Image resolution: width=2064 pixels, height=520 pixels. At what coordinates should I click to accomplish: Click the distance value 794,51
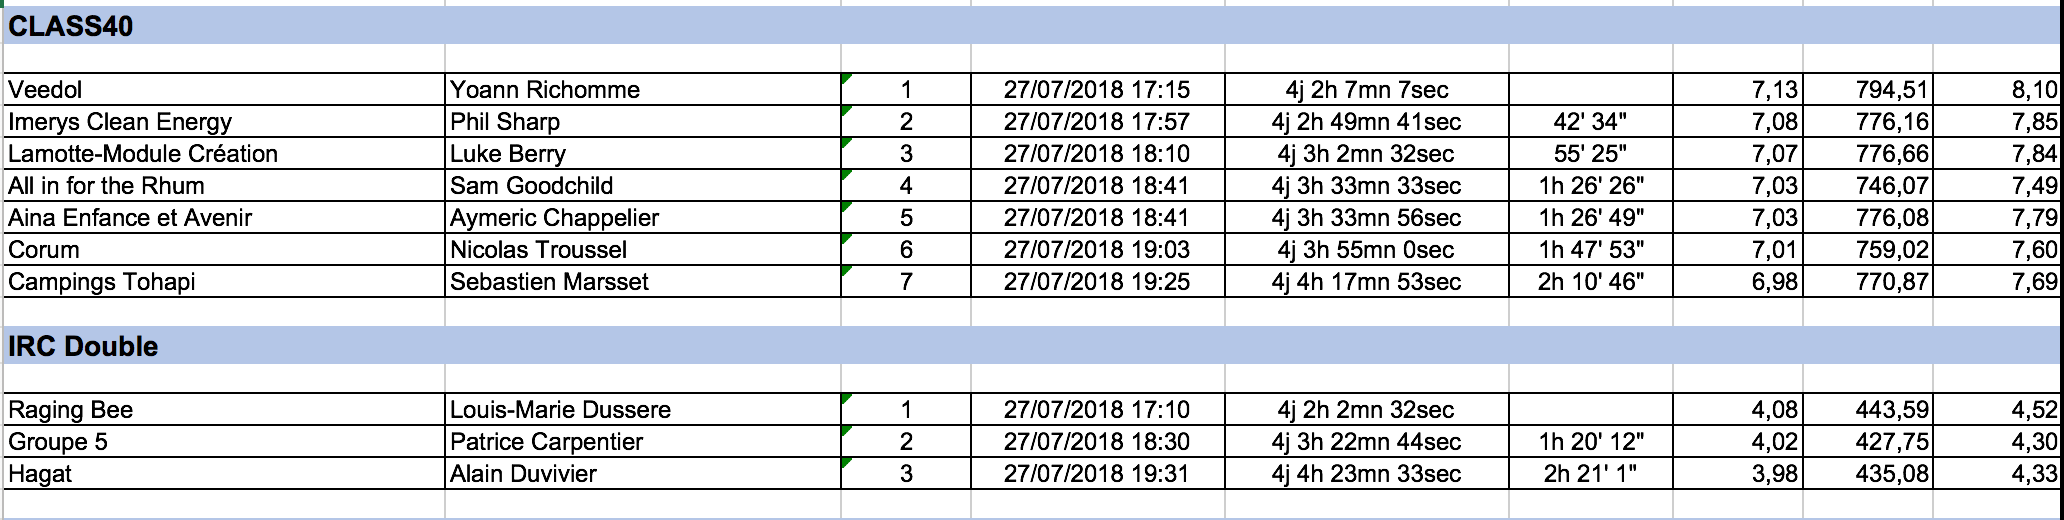pyautogui.click(x=1891, y=90)
